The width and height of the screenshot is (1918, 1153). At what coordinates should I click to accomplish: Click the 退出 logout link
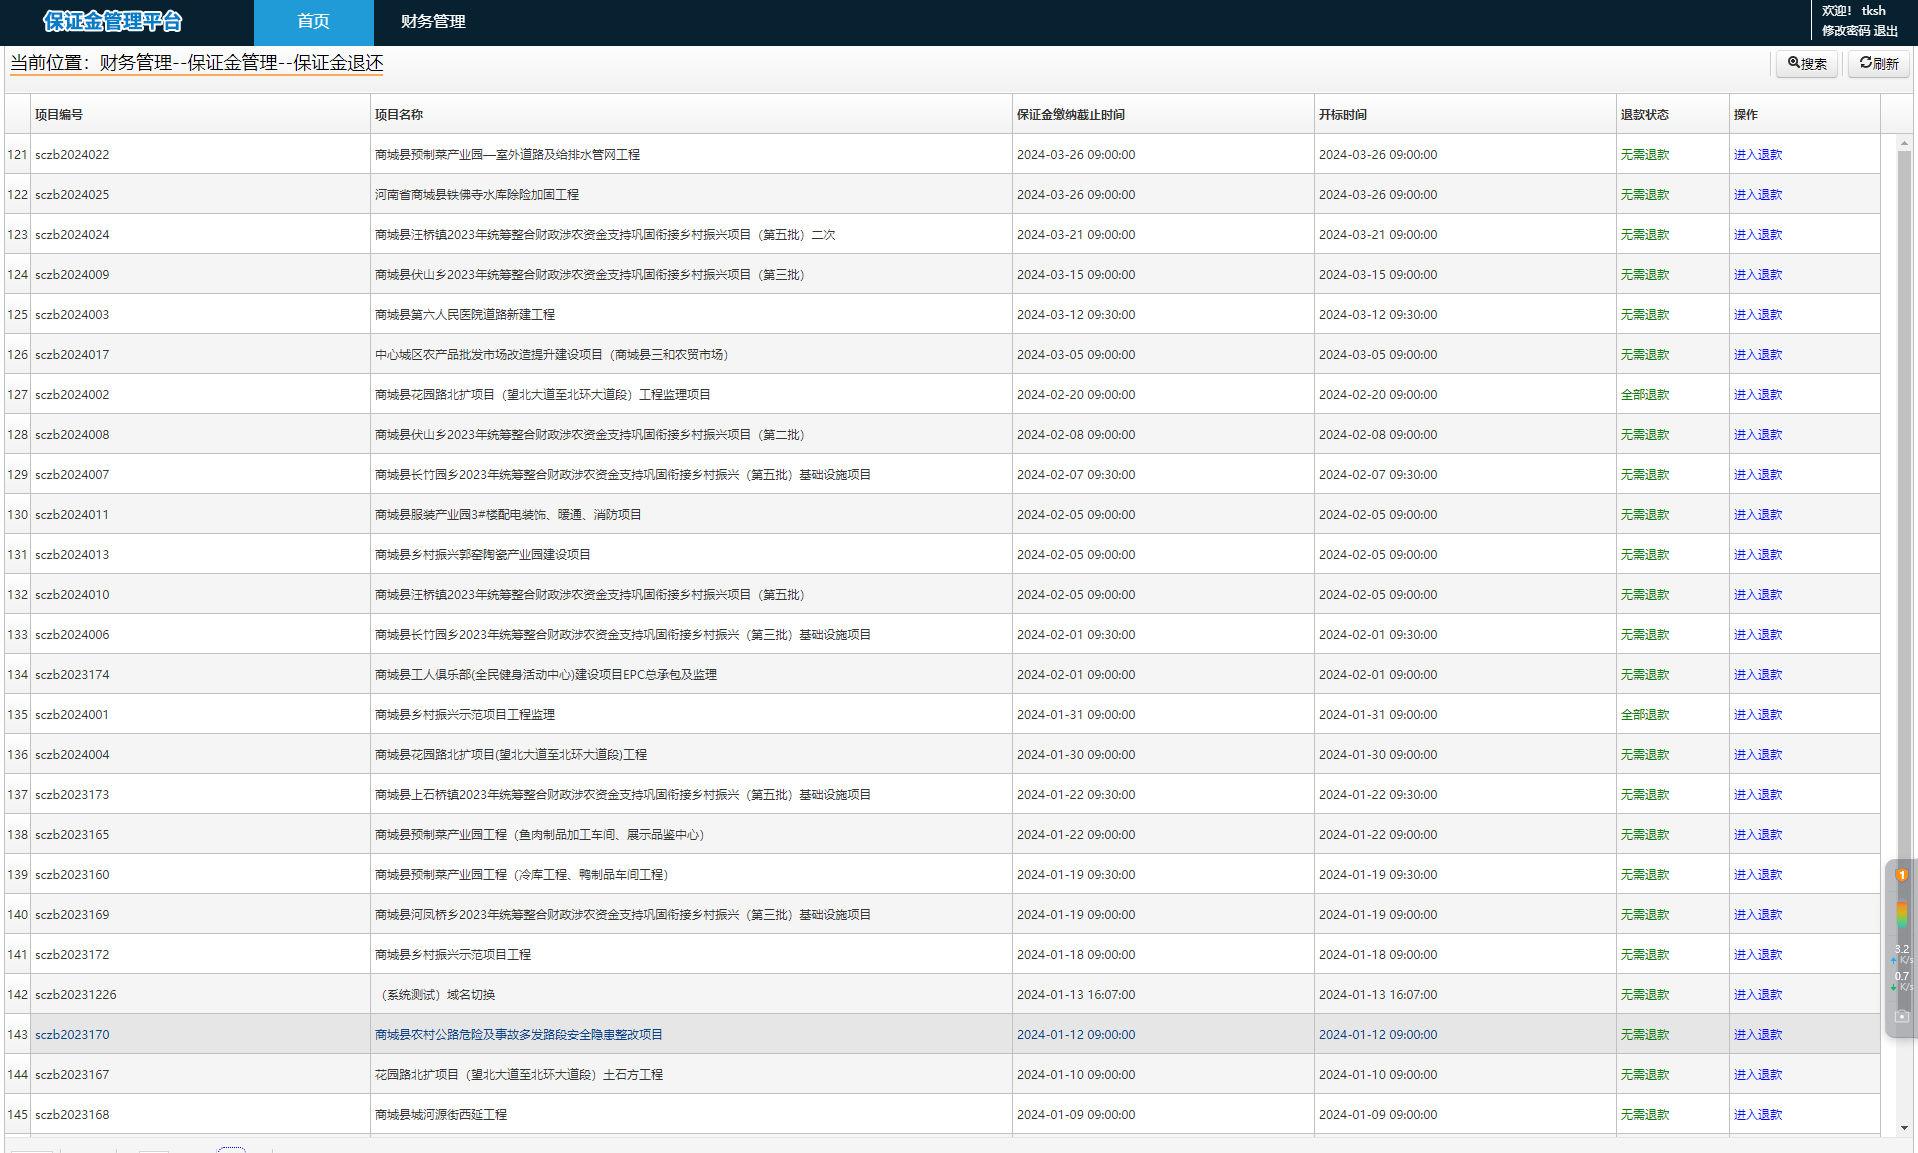point(1886,31)
